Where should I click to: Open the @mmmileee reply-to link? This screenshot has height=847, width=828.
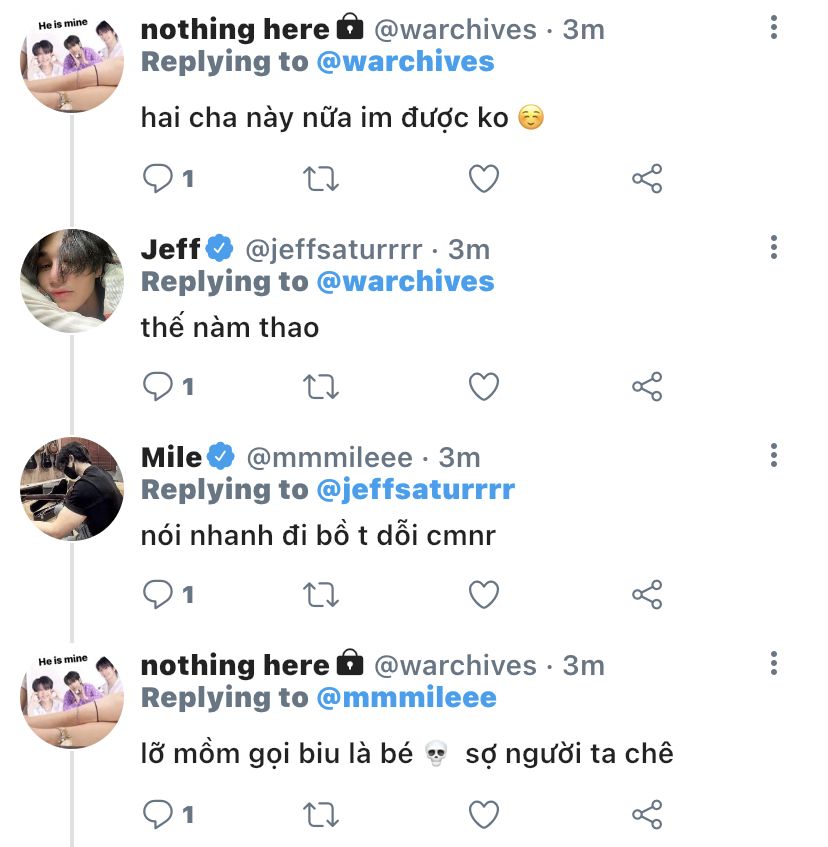pos(406,697)
